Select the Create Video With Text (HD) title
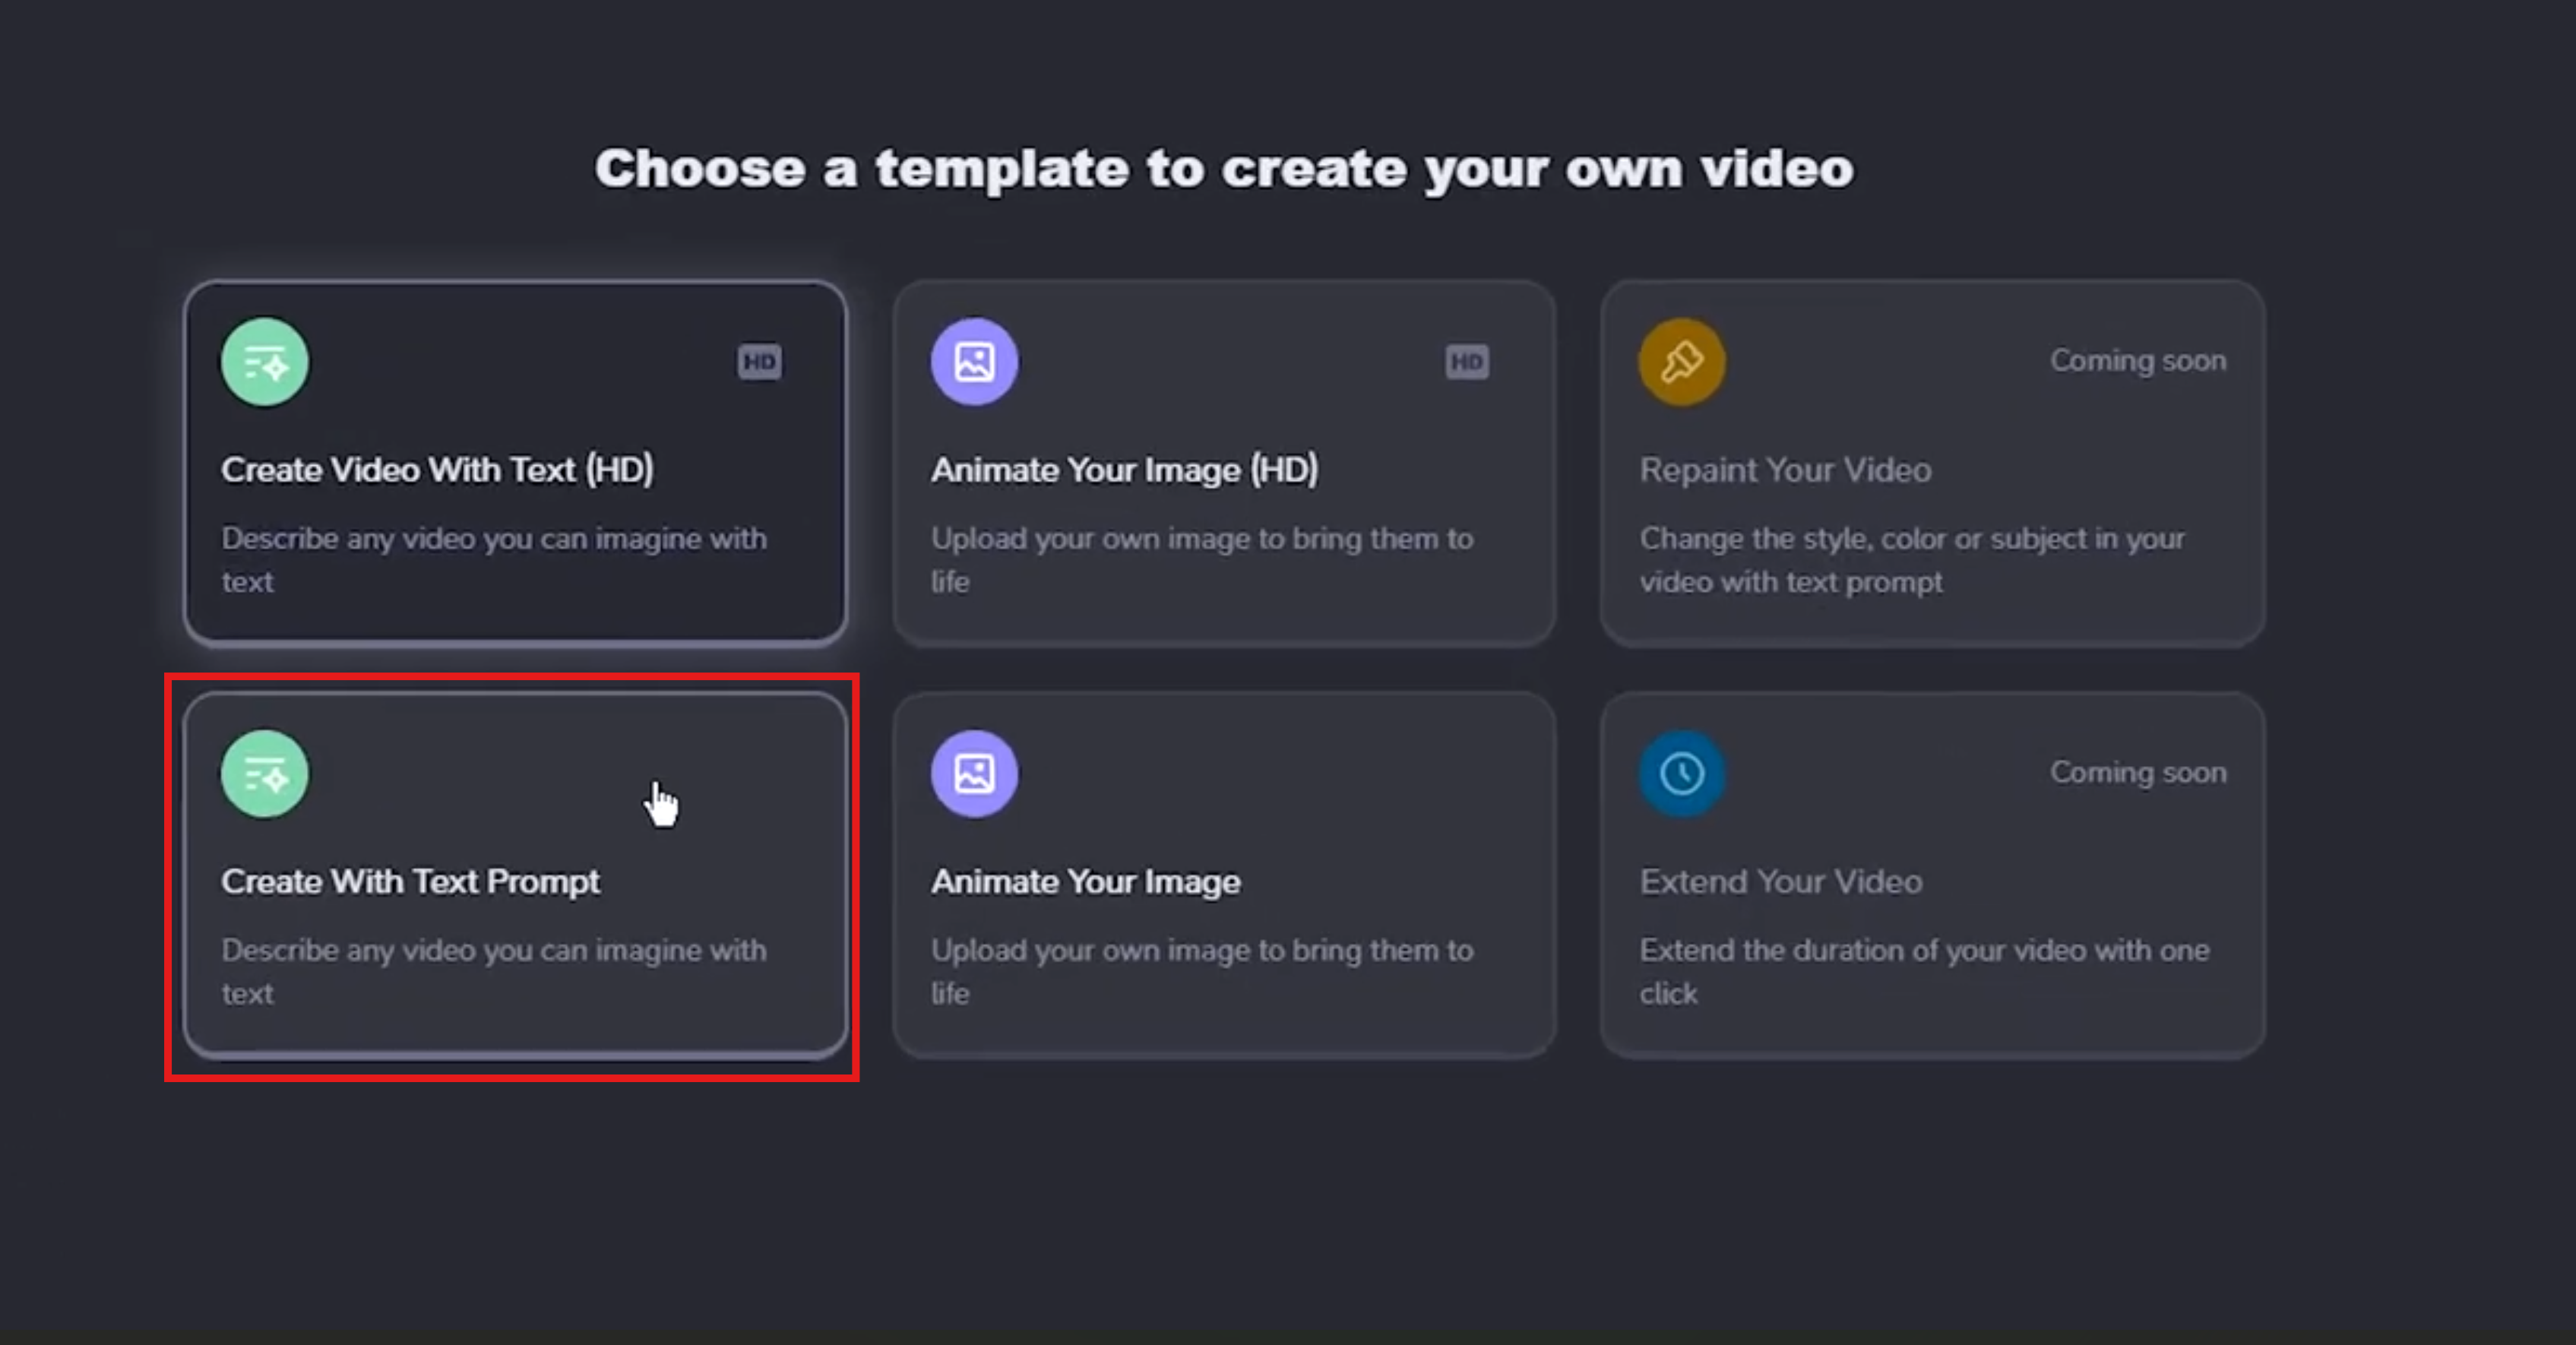This screenshot has height=1345, width=2576. coord(437,470)
